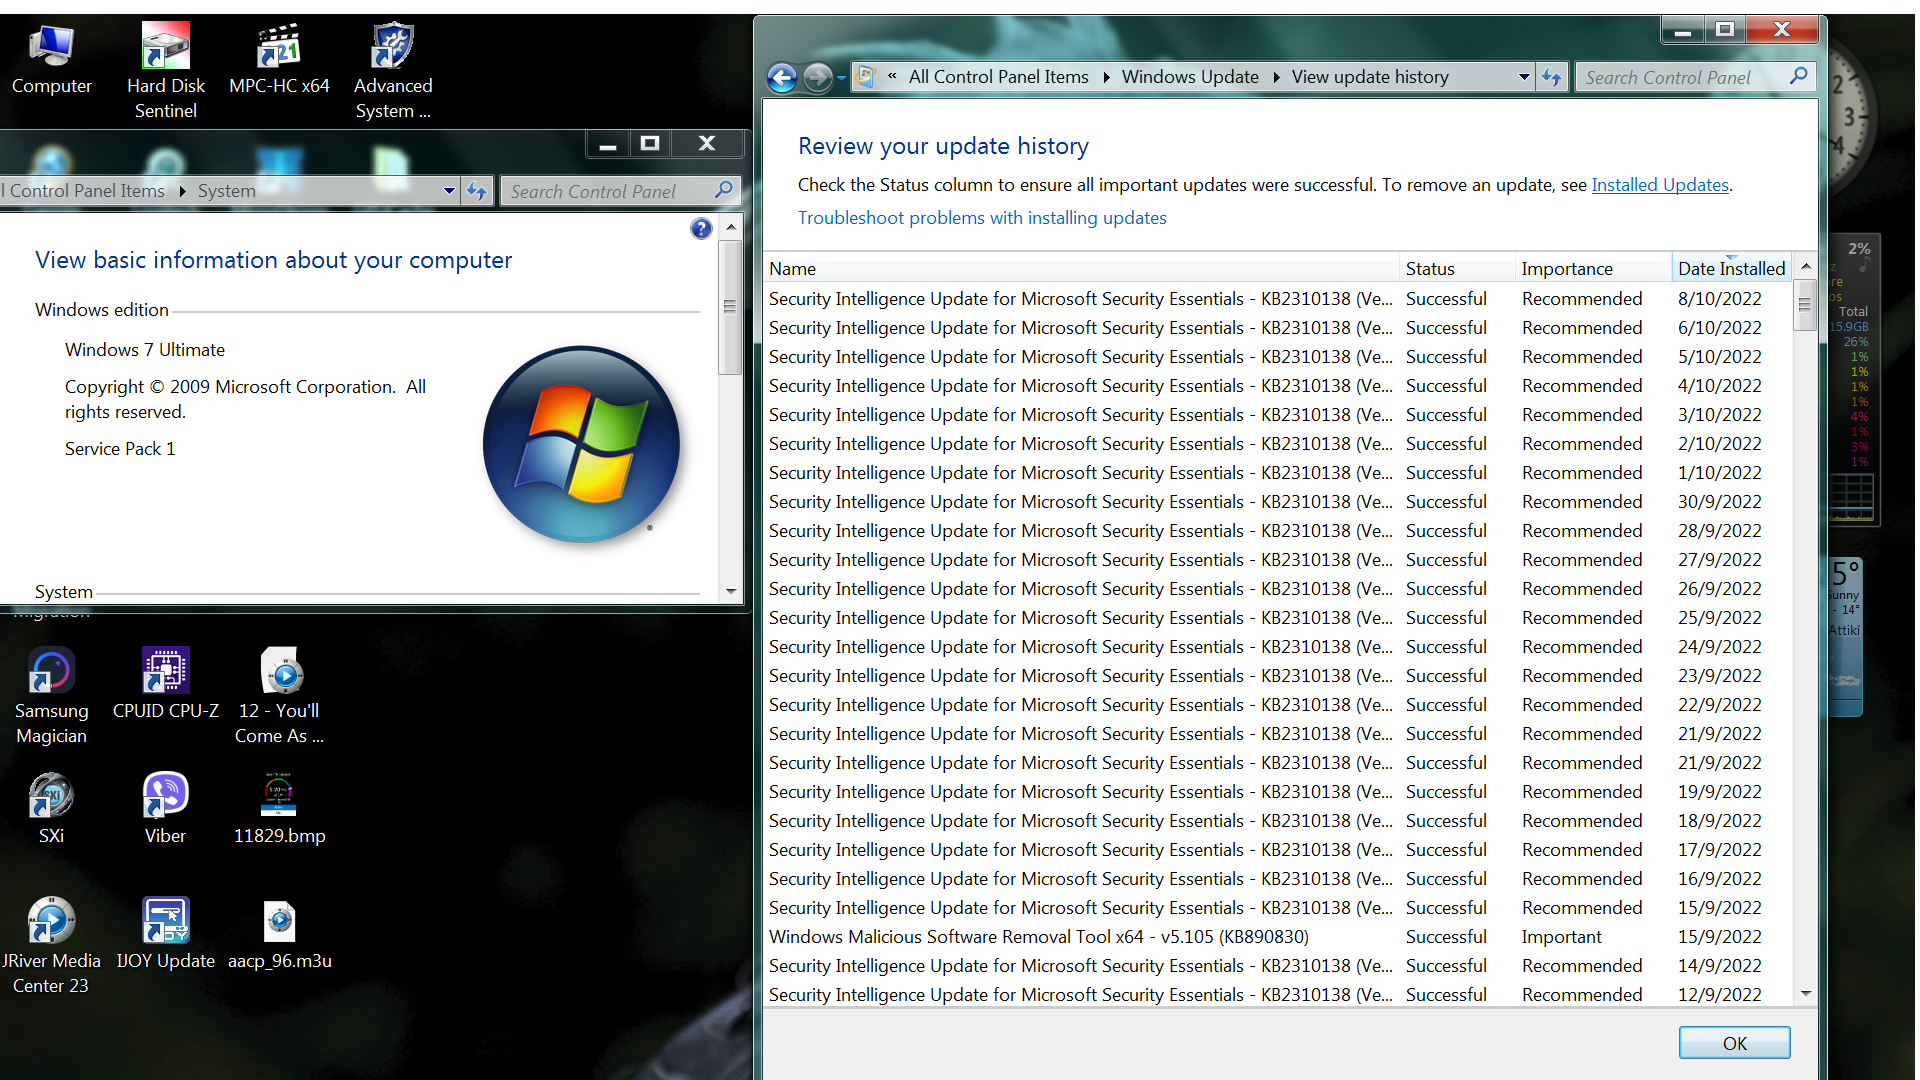
Task: Select the 12 - You'll Come As file
Action: [279, 696]
